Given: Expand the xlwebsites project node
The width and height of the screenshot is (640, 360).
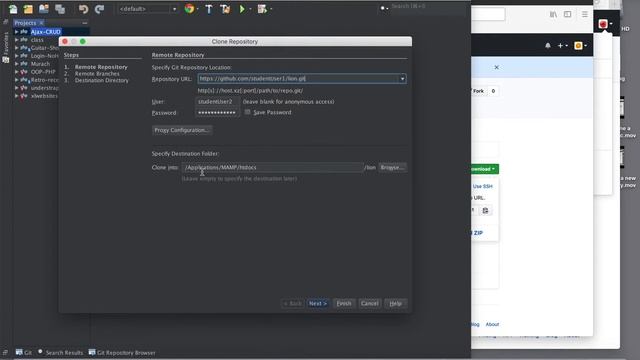Looking at the screenshot, I should (16, 96).
